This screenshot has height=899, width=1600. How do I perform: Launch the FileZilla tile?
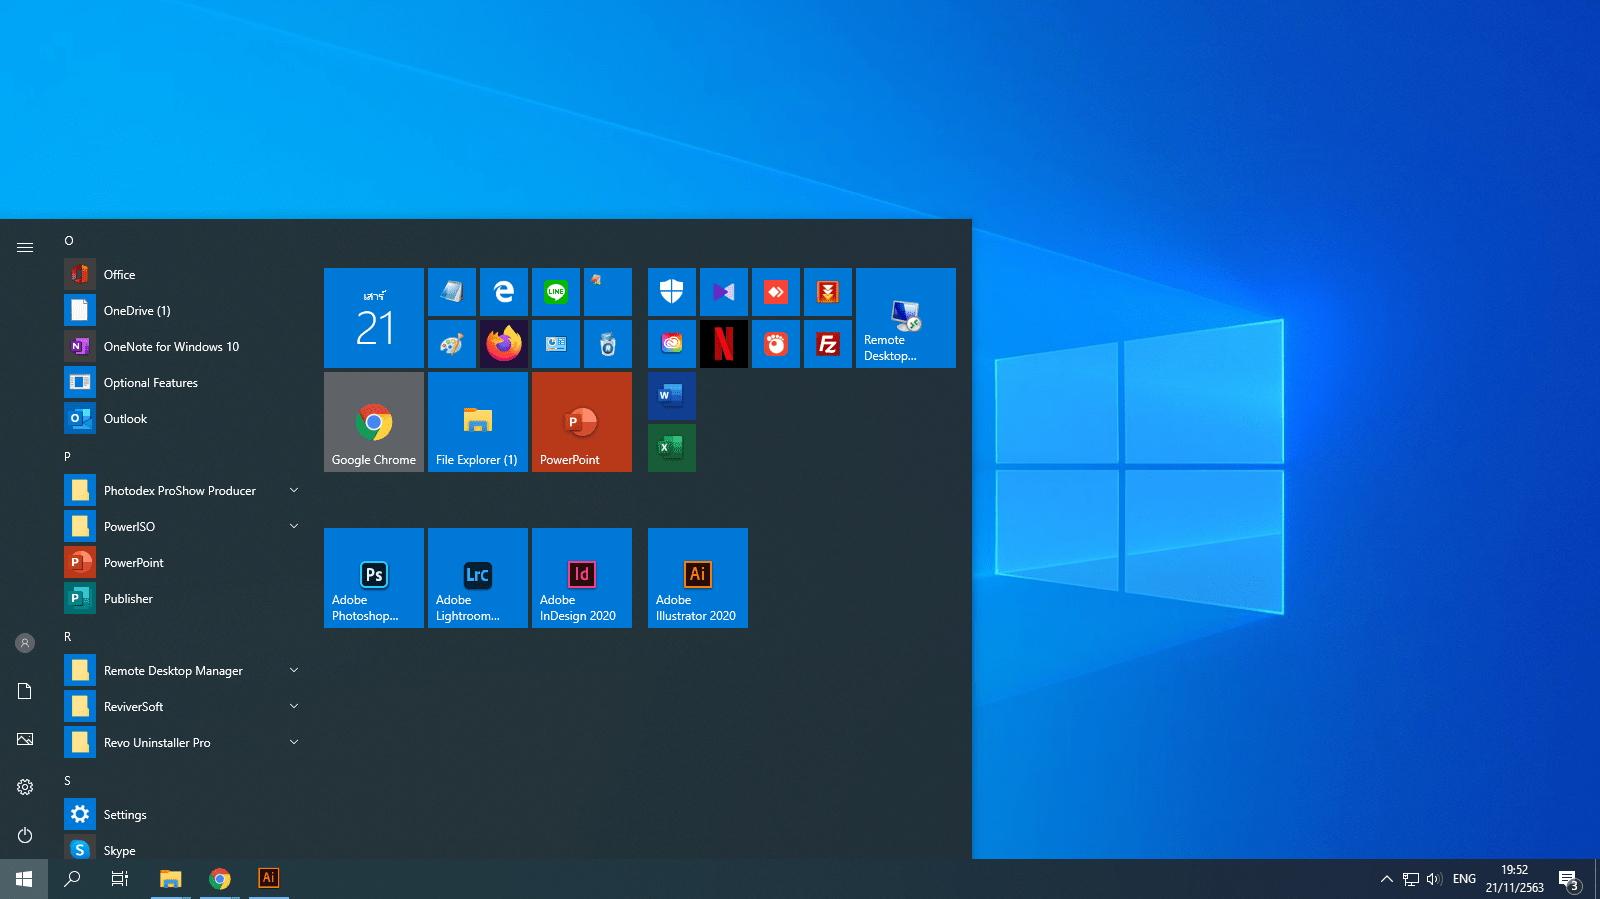828,344
